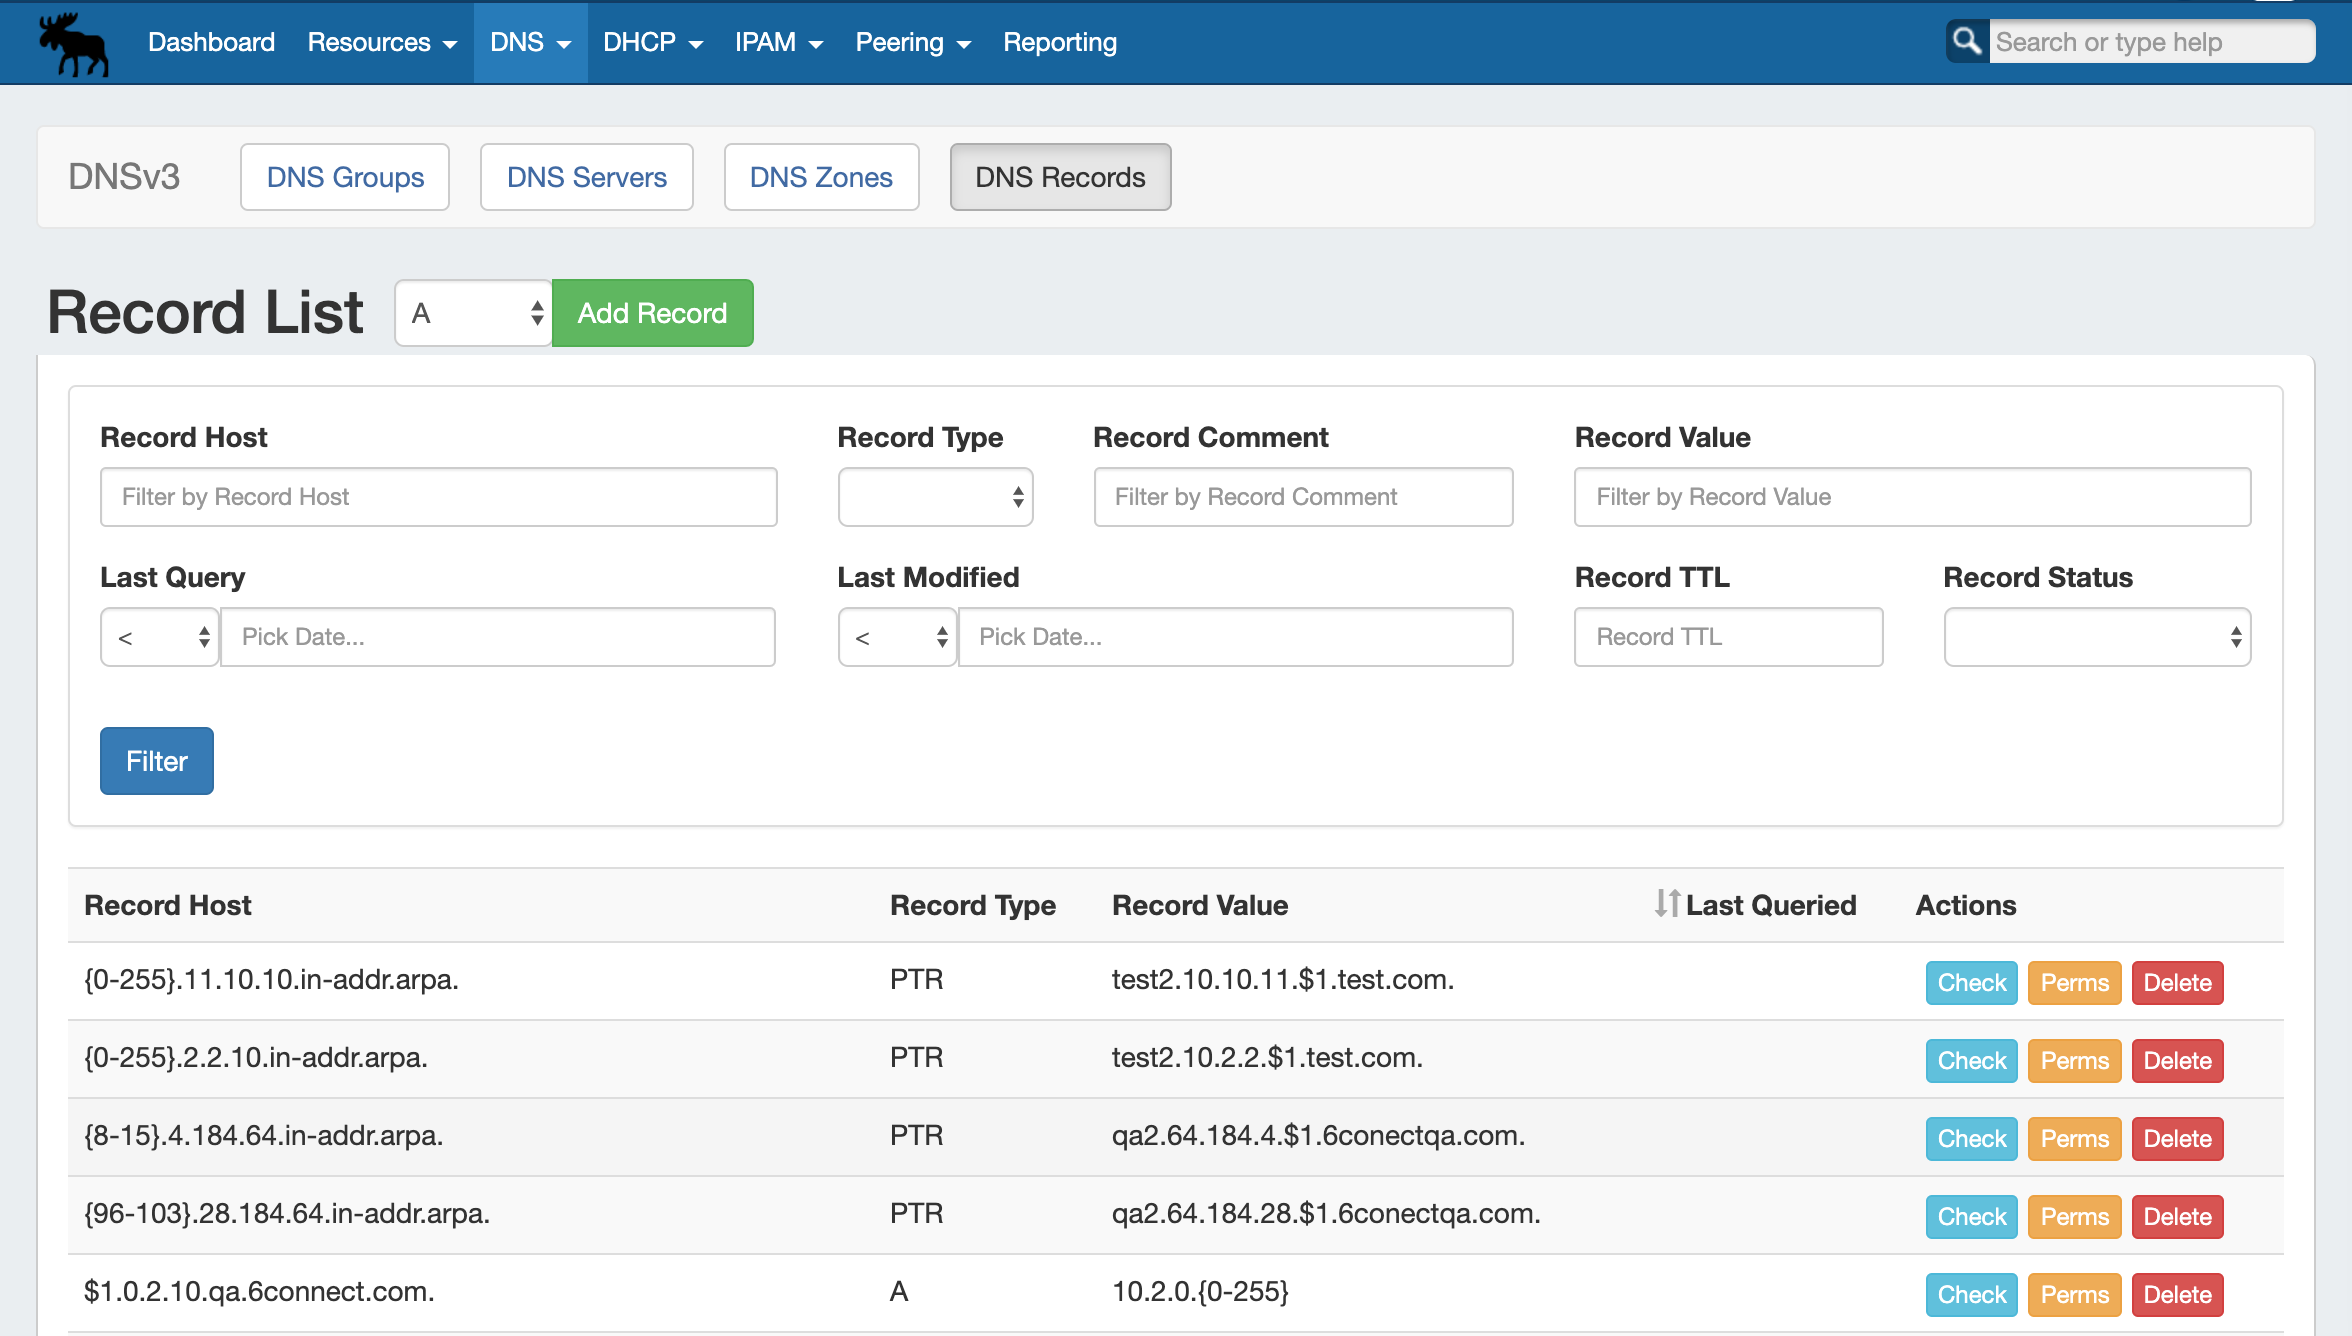Image resolution: width=2352 pixels, height=1336 pixels.
Task: Expand the record type selector showing A
Action: coord(474,313)
